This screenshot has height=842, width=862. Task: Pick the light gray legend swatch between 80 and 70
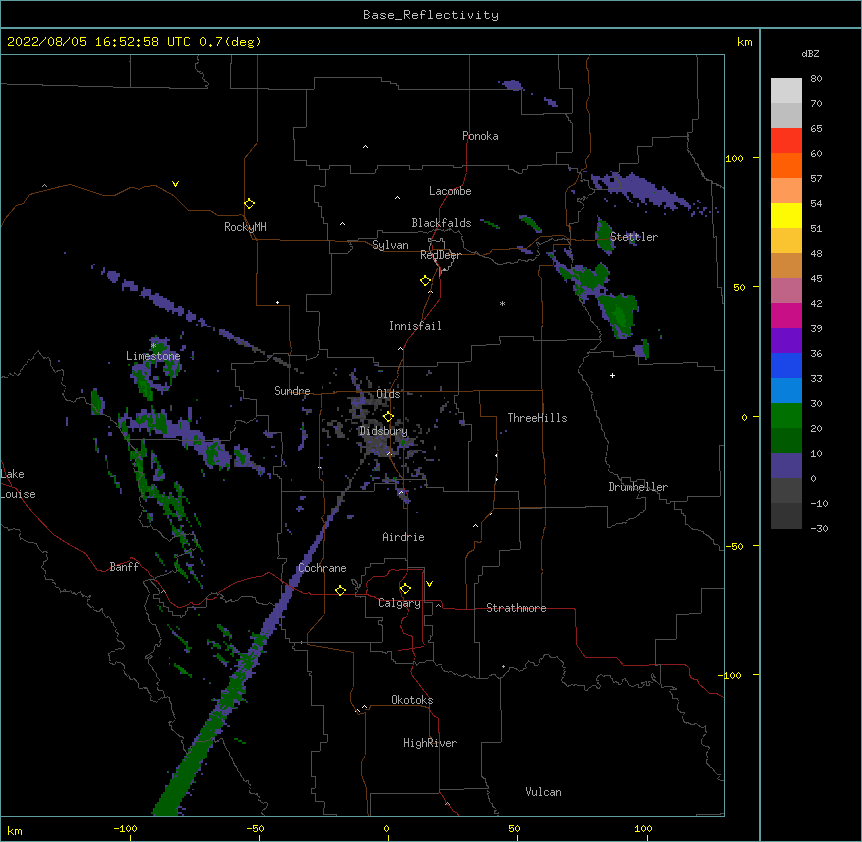pos(786,90)
